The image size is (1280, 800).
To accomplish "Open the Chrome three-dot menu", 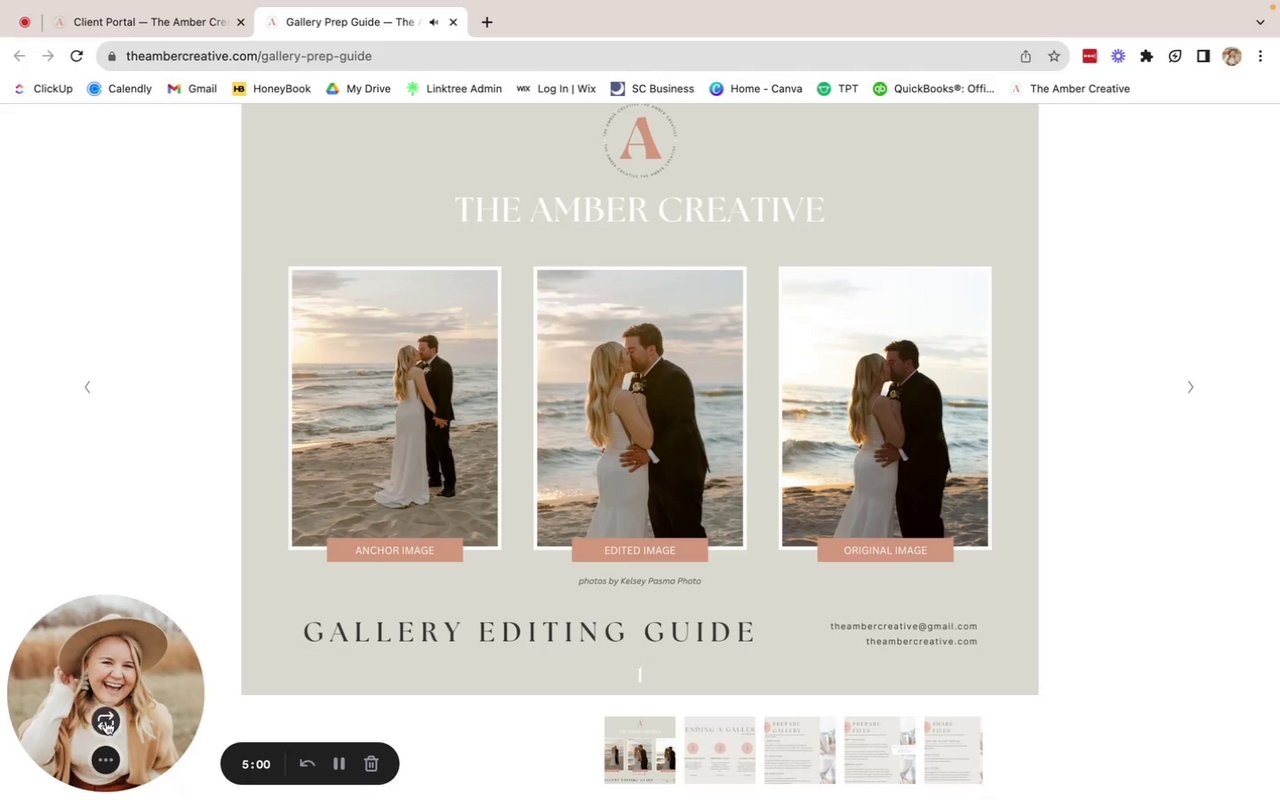I will tap(1260, 56).
